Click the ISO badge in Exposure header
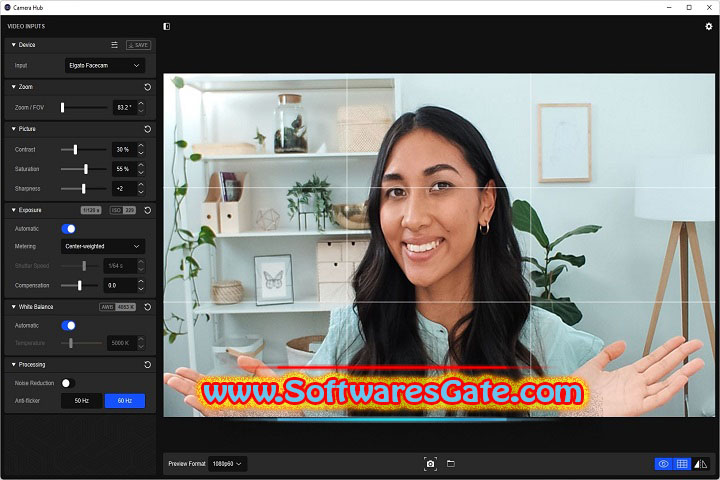The width and height of the screenshot is (720, 480). [123, 210]
